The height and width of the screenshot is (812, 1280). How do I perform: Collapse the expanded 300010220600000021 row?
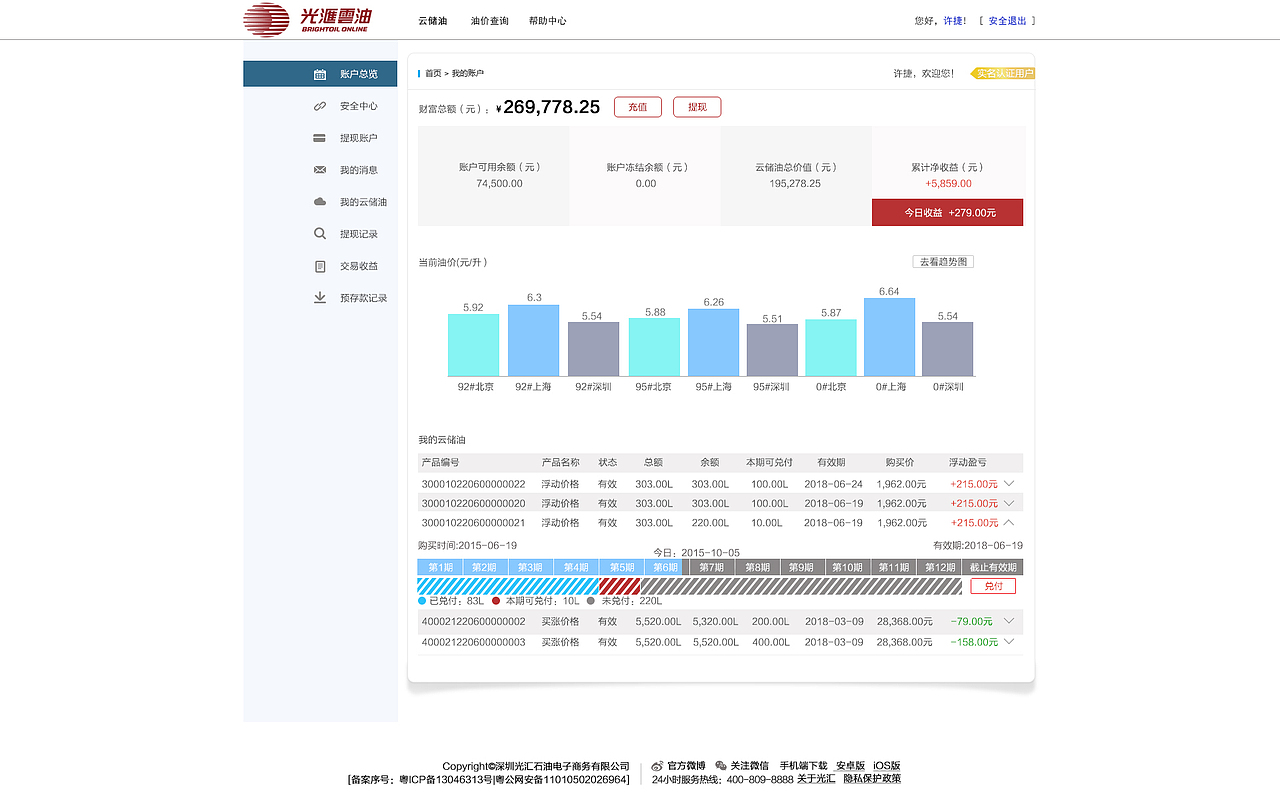coord(1009,522)
